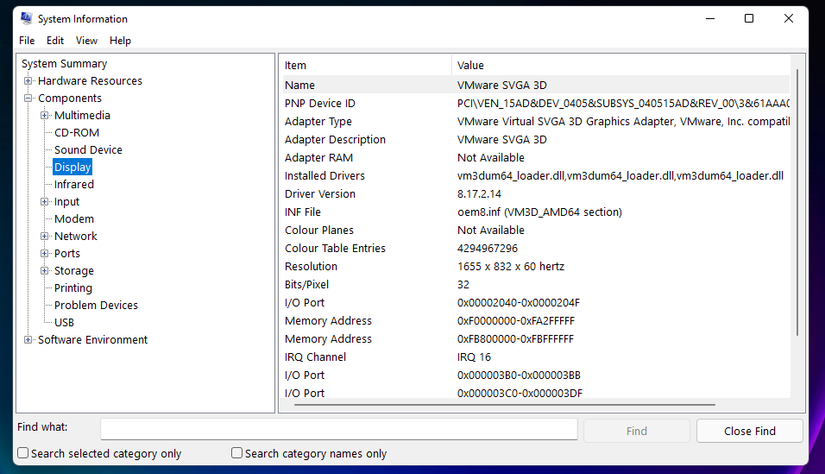This screenshot has height=474, width=825.
Task: Select the PNP Device ID row
Action: 536,104
